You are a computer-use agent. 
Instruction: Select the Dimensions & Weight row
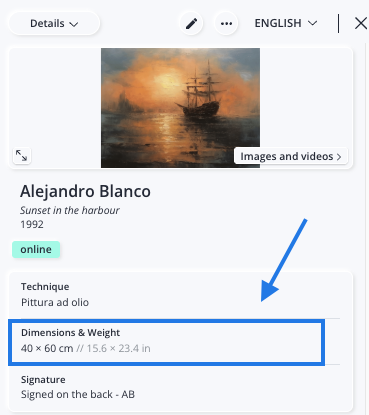point(166,342)
